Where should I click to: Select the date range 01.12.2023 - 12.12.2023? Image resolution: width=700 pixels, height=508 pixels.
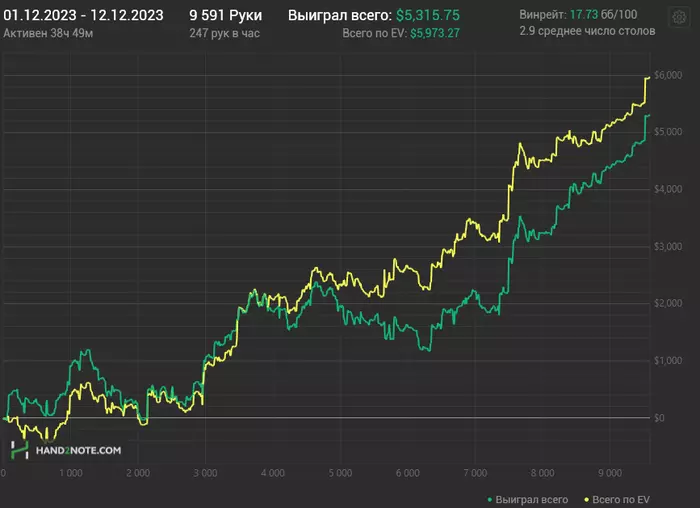[83, 15]
